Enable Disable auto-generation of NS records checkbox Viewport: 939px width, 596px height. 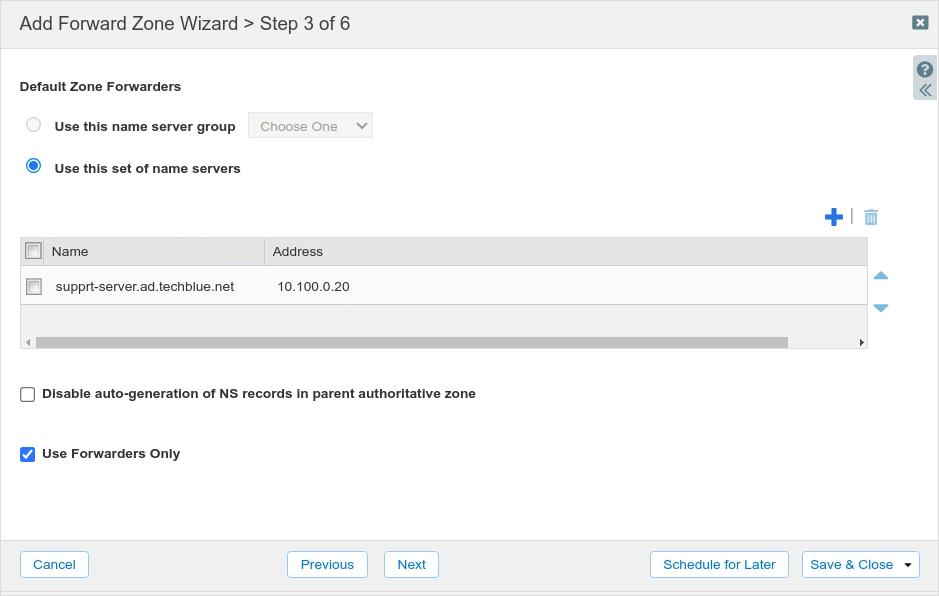click(28, 394)
